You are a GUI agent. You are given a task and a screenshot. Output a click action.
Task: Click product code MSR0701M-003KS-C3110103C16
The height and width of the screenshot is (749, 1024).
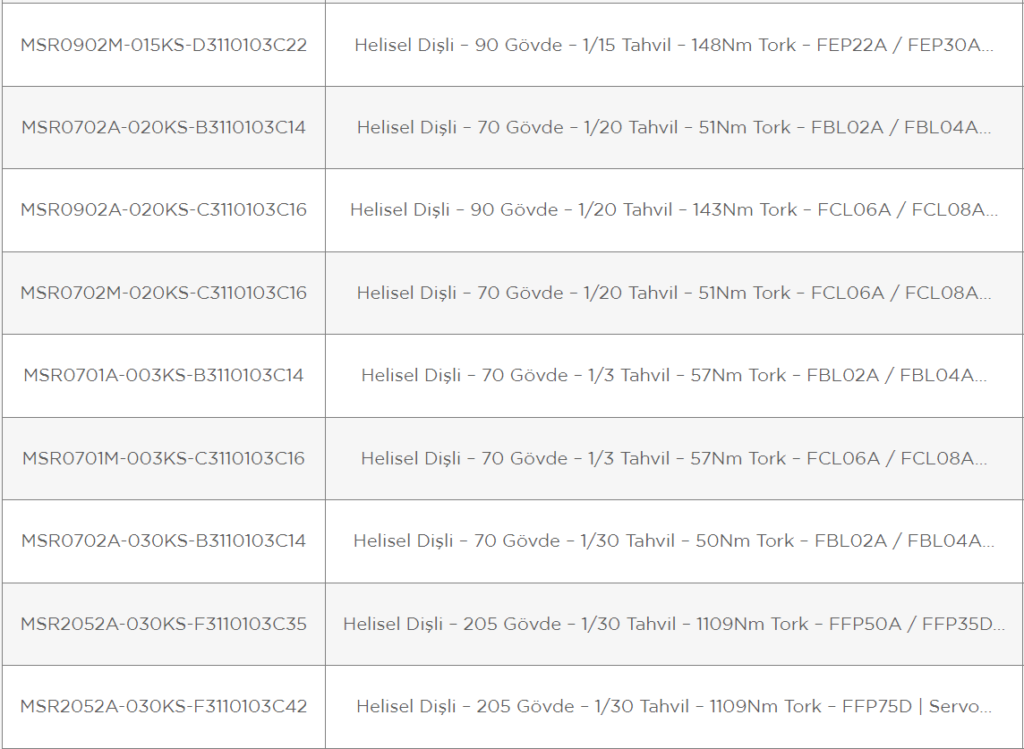(x=163, y=458)
